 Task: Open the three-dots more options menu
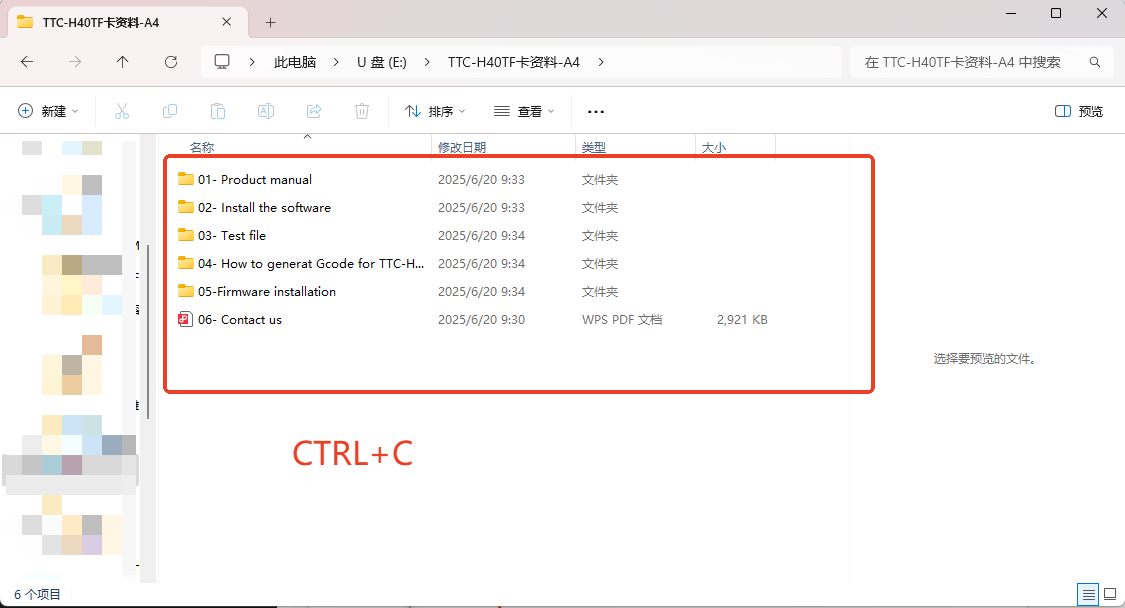click(596, 111)
